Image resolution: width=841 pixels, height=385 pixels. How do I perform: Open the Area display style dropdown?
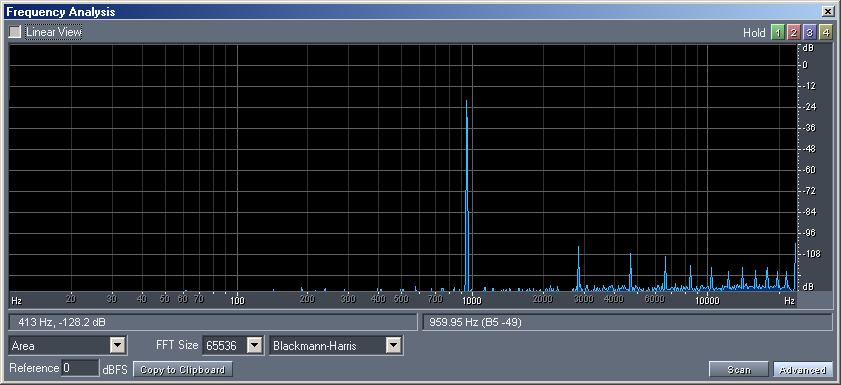tap(68, 346)
